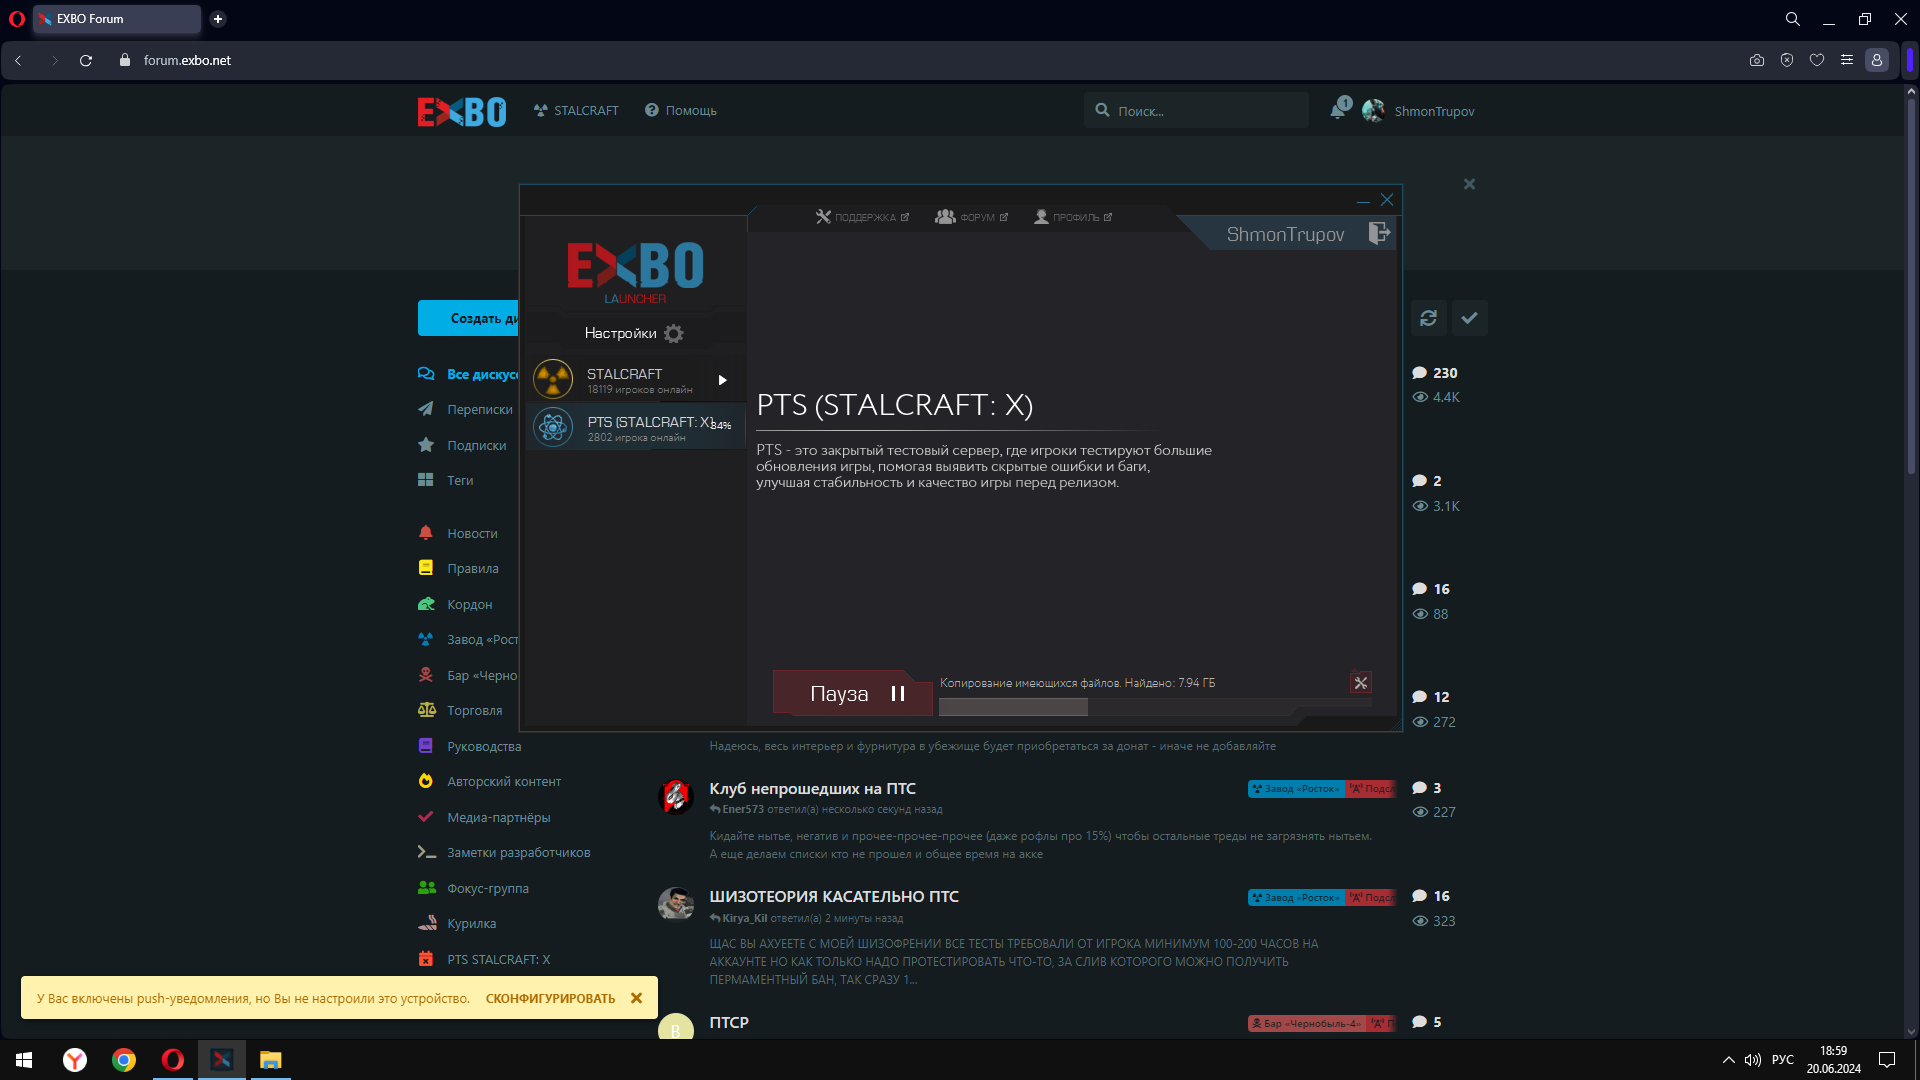This screenshot has width=1920, height=1080.
Task: Open Поддержка link in launcher
Action: 862,217
